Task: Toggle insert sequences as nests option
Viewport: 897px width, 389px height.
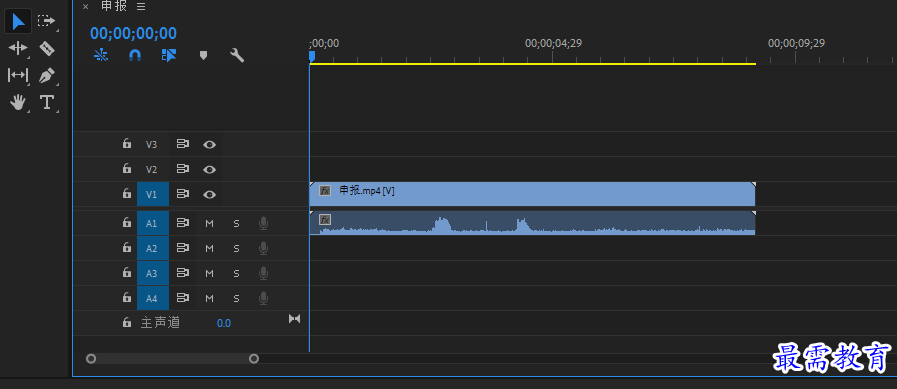Action: [101, 55]
